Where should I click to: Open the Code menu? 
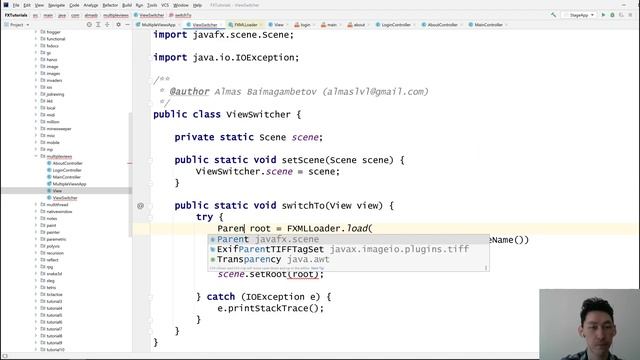74,5
